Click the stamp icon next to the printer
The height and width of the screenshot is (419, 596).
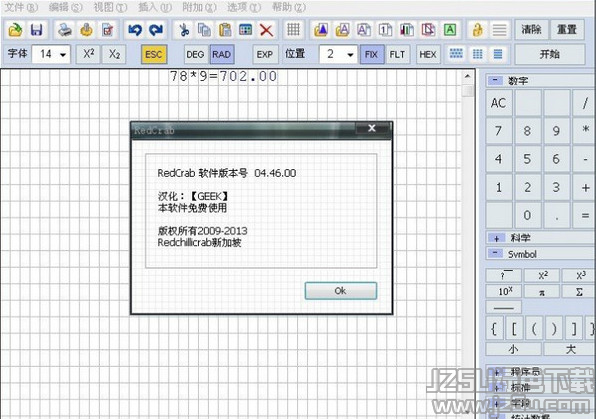[x=86, y=30]
